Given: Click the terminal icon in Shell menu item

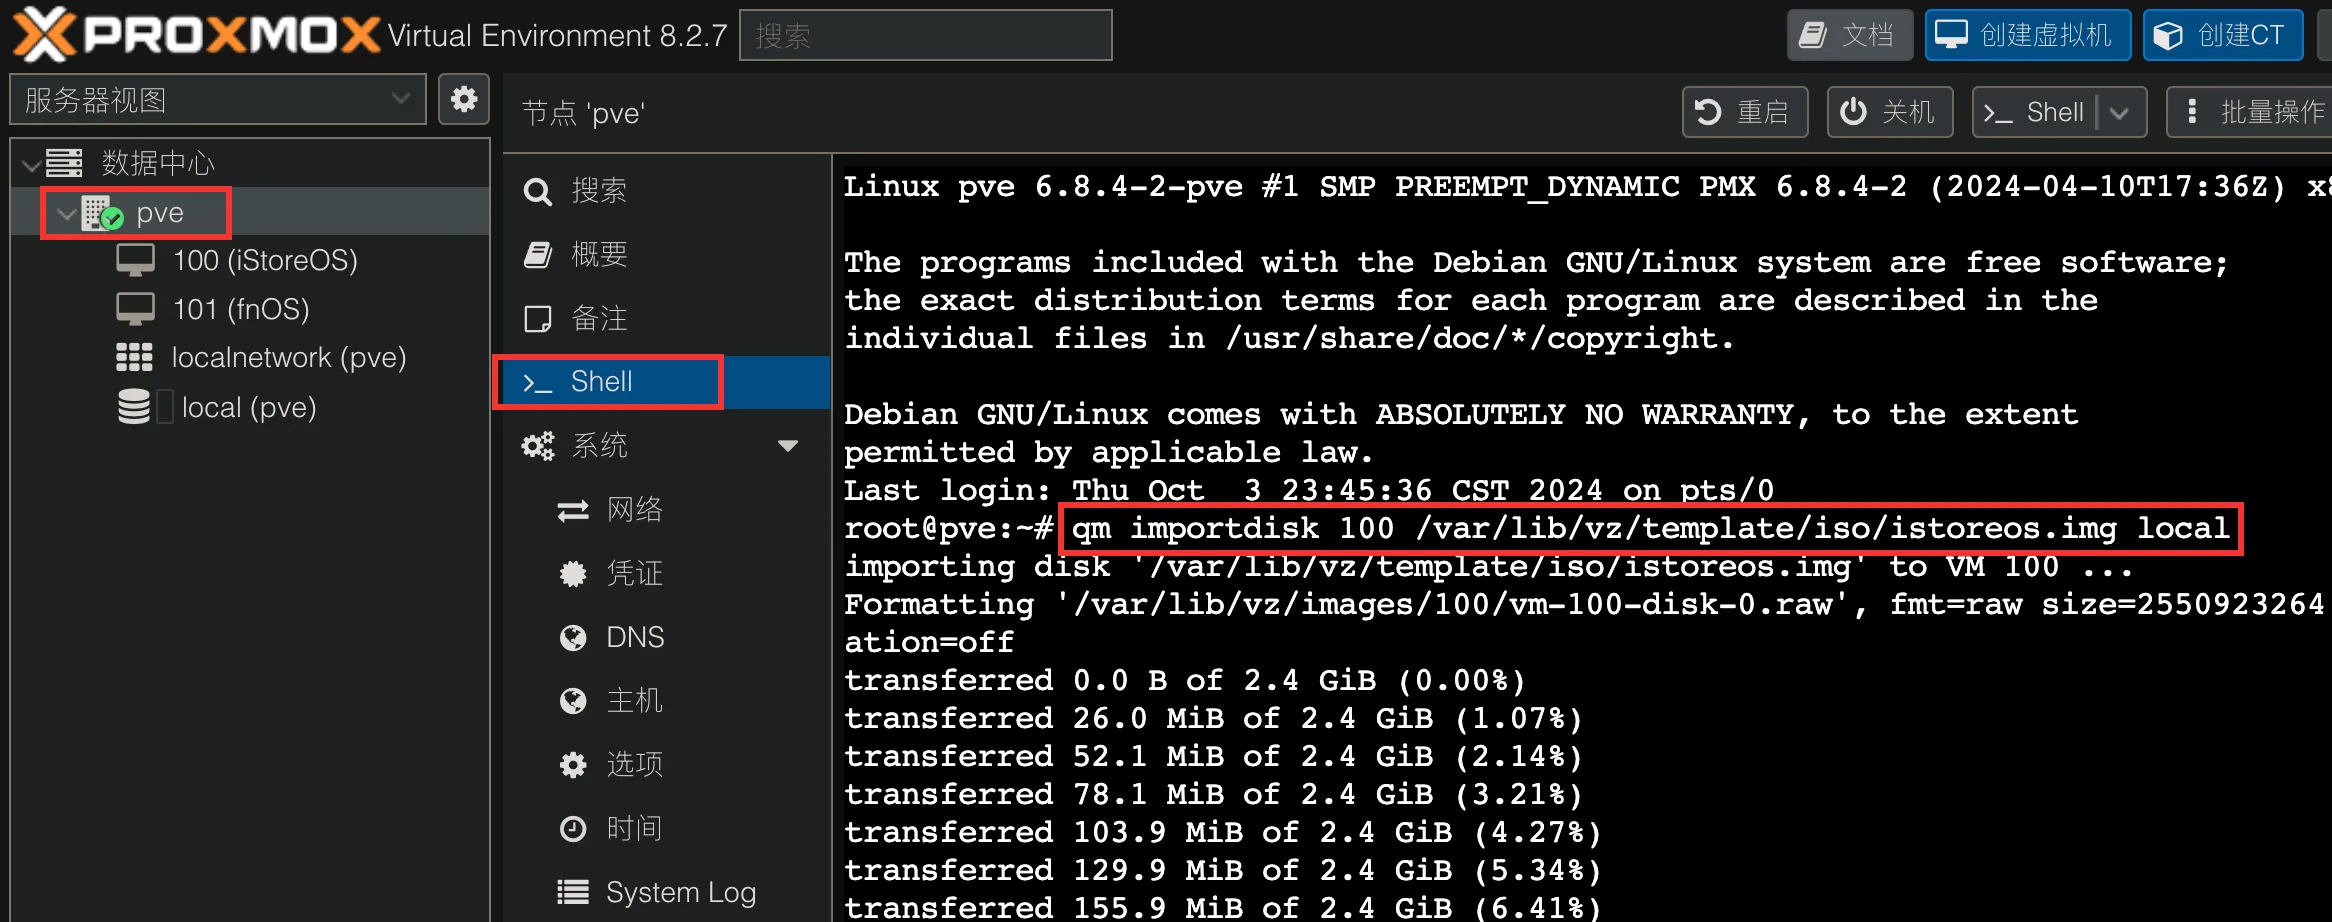Looking at the screenshot, I should click(x=538, y=383).
